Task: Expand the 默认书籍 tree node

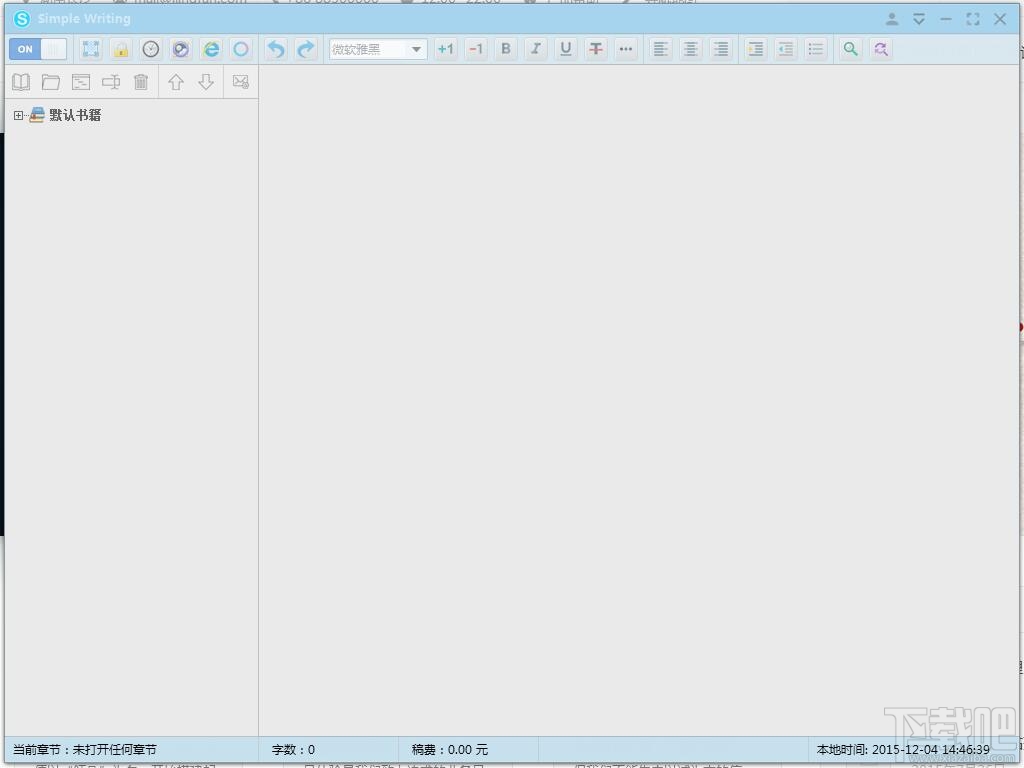Action: coord(18,116)
